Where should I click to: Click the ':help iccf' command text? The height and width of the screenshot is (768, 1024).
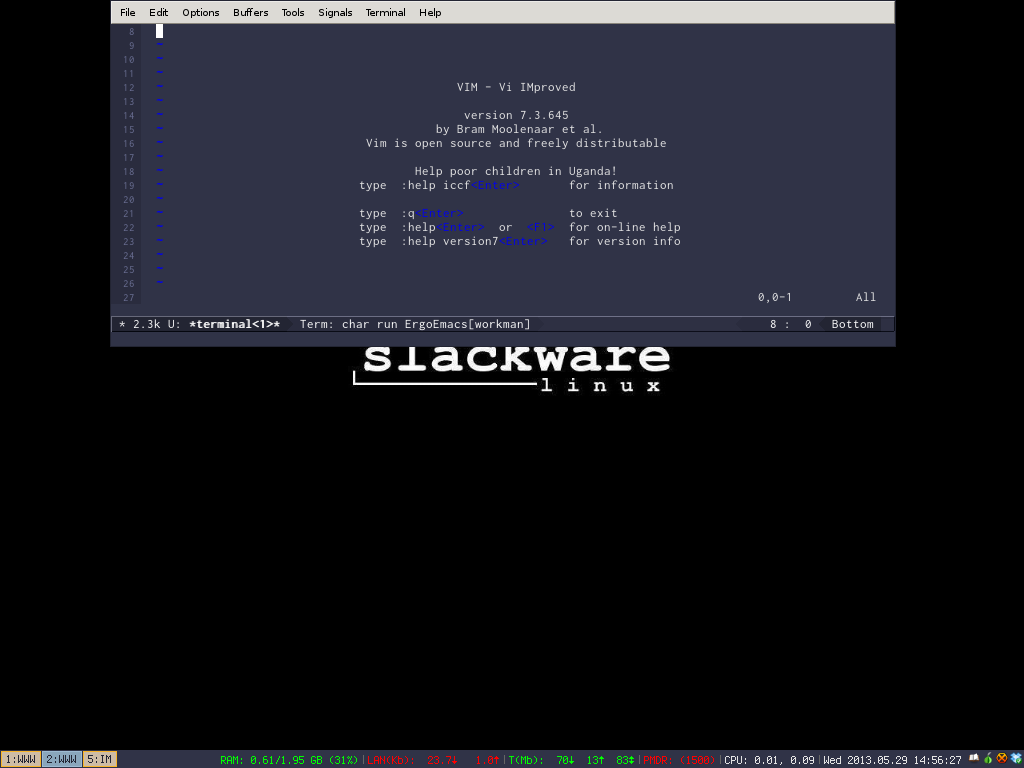(x=436, y=185)
